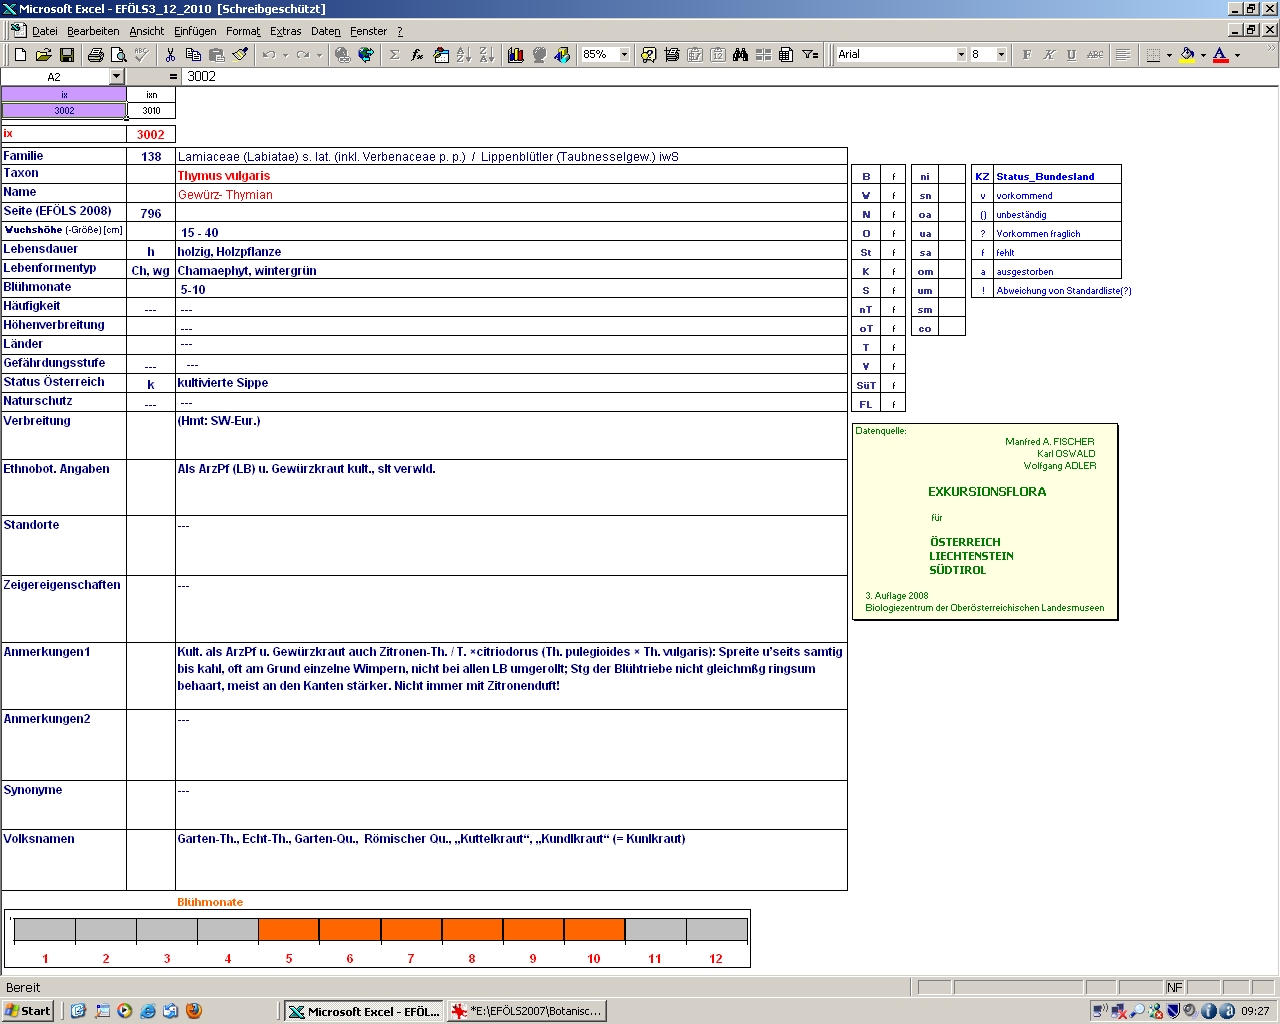
Task: Open the Format menu
Action: coord(243,31)
